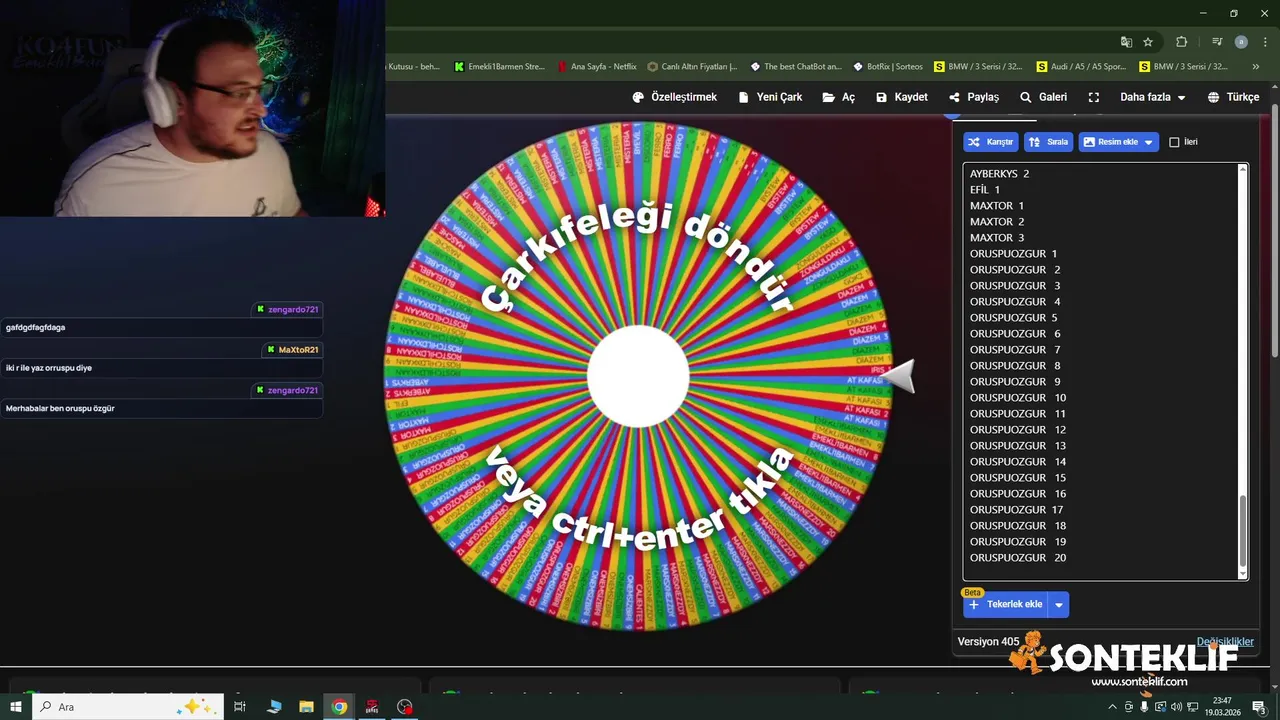Open Canlı Altın Fiyatları bookmark
This screenshot has height=720, width=1280.
click(692, 67)
